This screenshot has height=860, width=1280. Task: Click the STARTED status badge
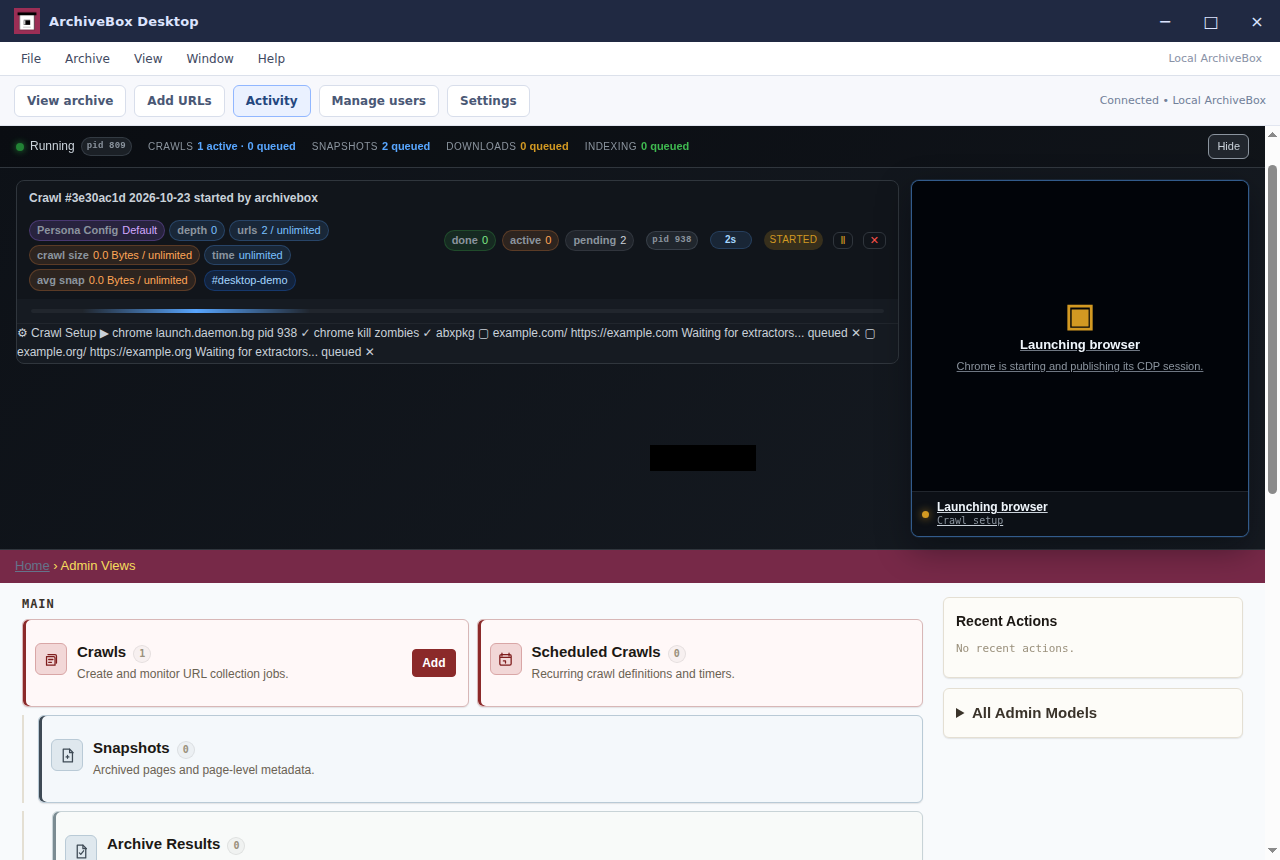[793, 240]
